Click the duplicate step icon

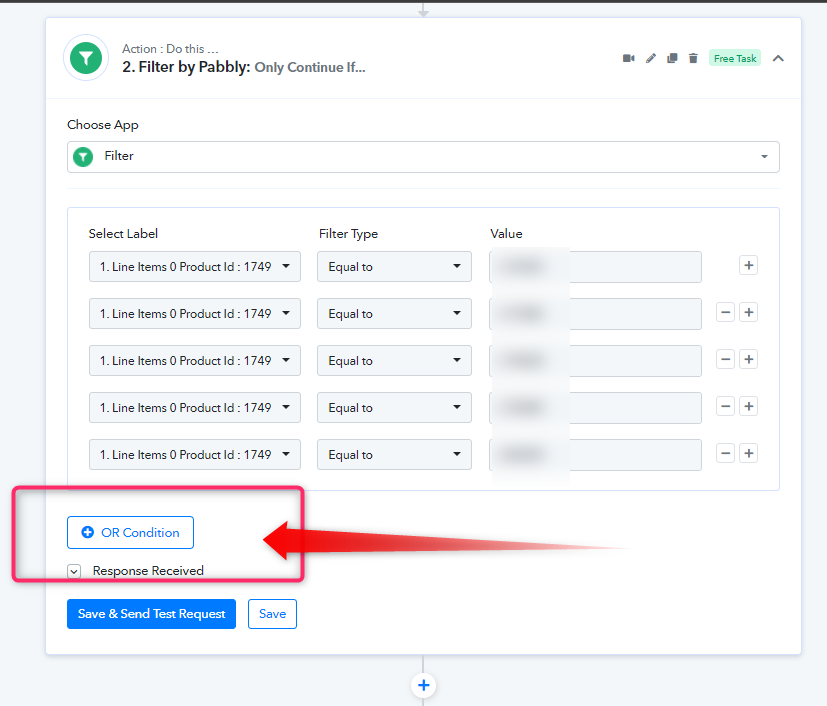point(672,58)
